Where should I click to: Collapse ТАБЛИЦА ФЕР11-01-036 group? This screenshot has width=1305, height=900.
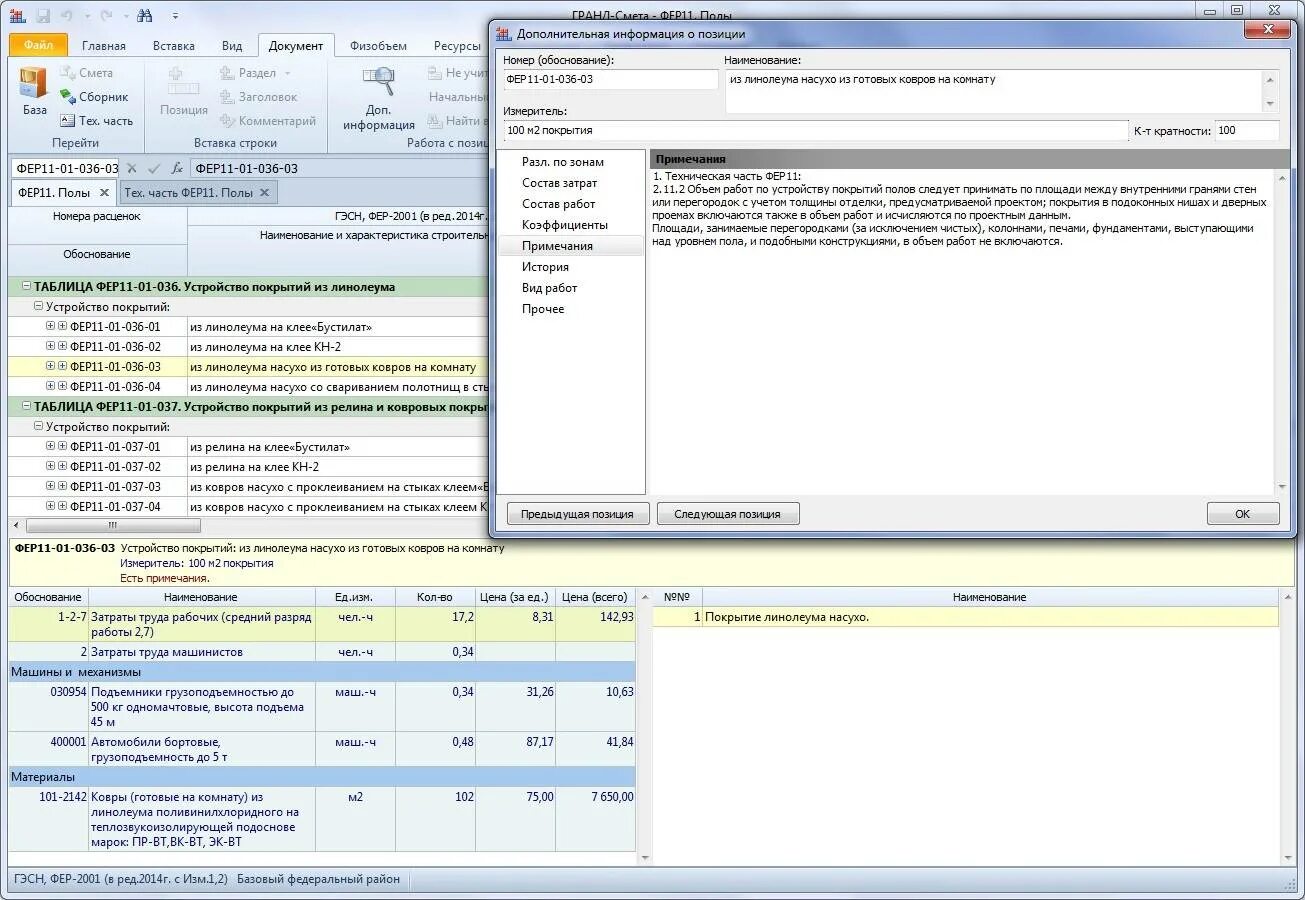coord(27,286)
